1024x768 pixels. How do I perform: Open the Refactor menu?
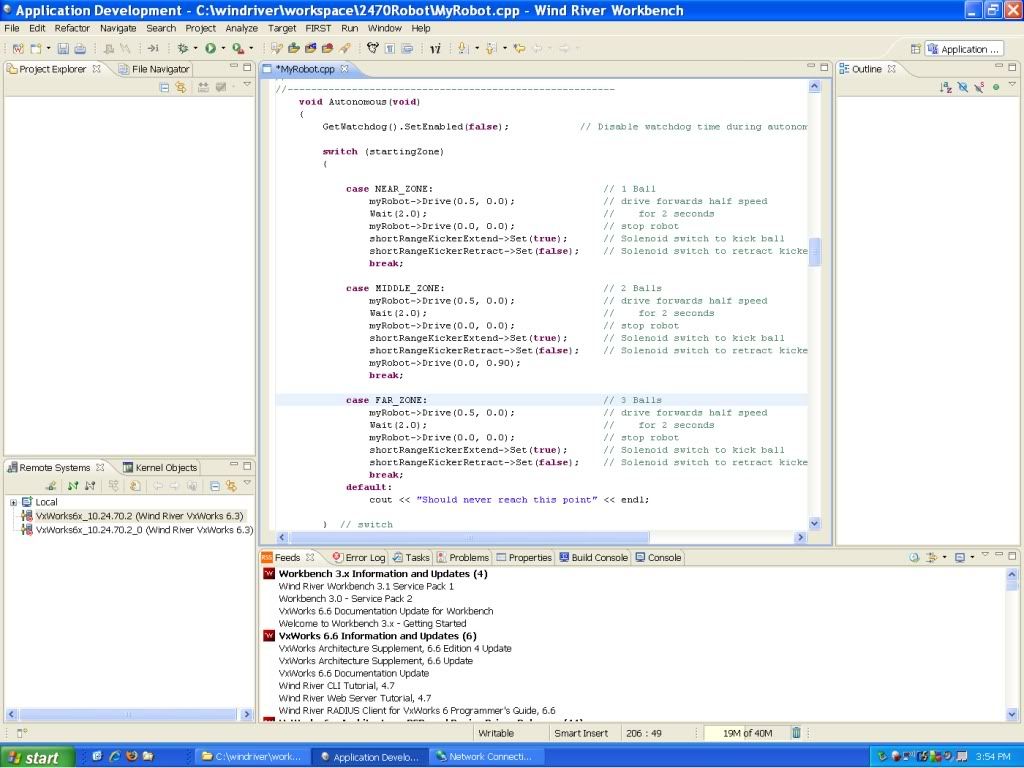pyautogui.click(x=72, y=28)
